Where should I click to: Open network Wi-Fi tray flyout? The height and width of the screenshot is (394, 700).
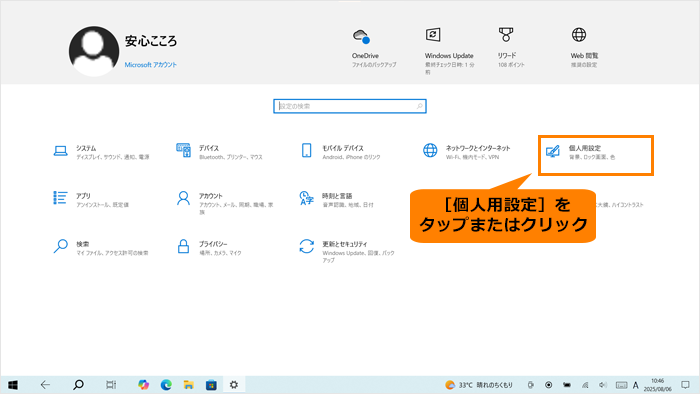pos(585,385)
